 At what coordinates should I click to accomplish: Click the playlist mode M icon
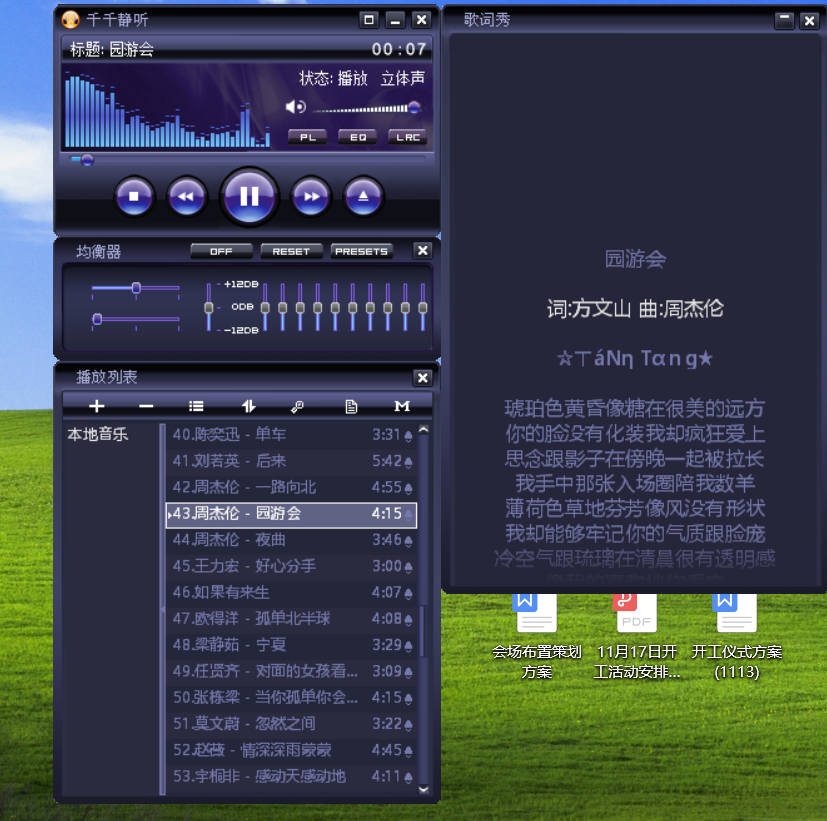402,406
